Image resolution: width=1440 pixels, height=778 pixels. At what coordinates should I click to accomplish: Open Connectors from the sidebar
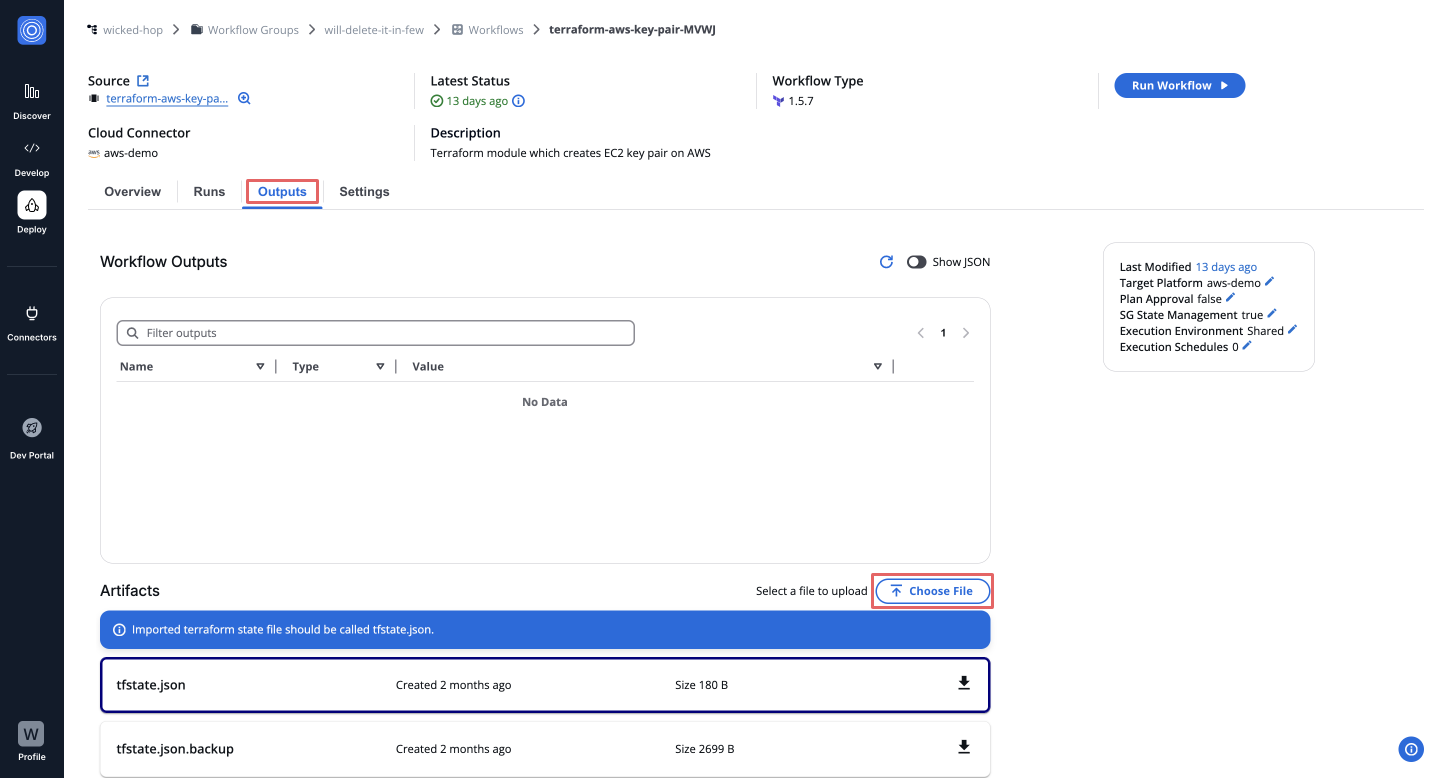pos(31,322)
